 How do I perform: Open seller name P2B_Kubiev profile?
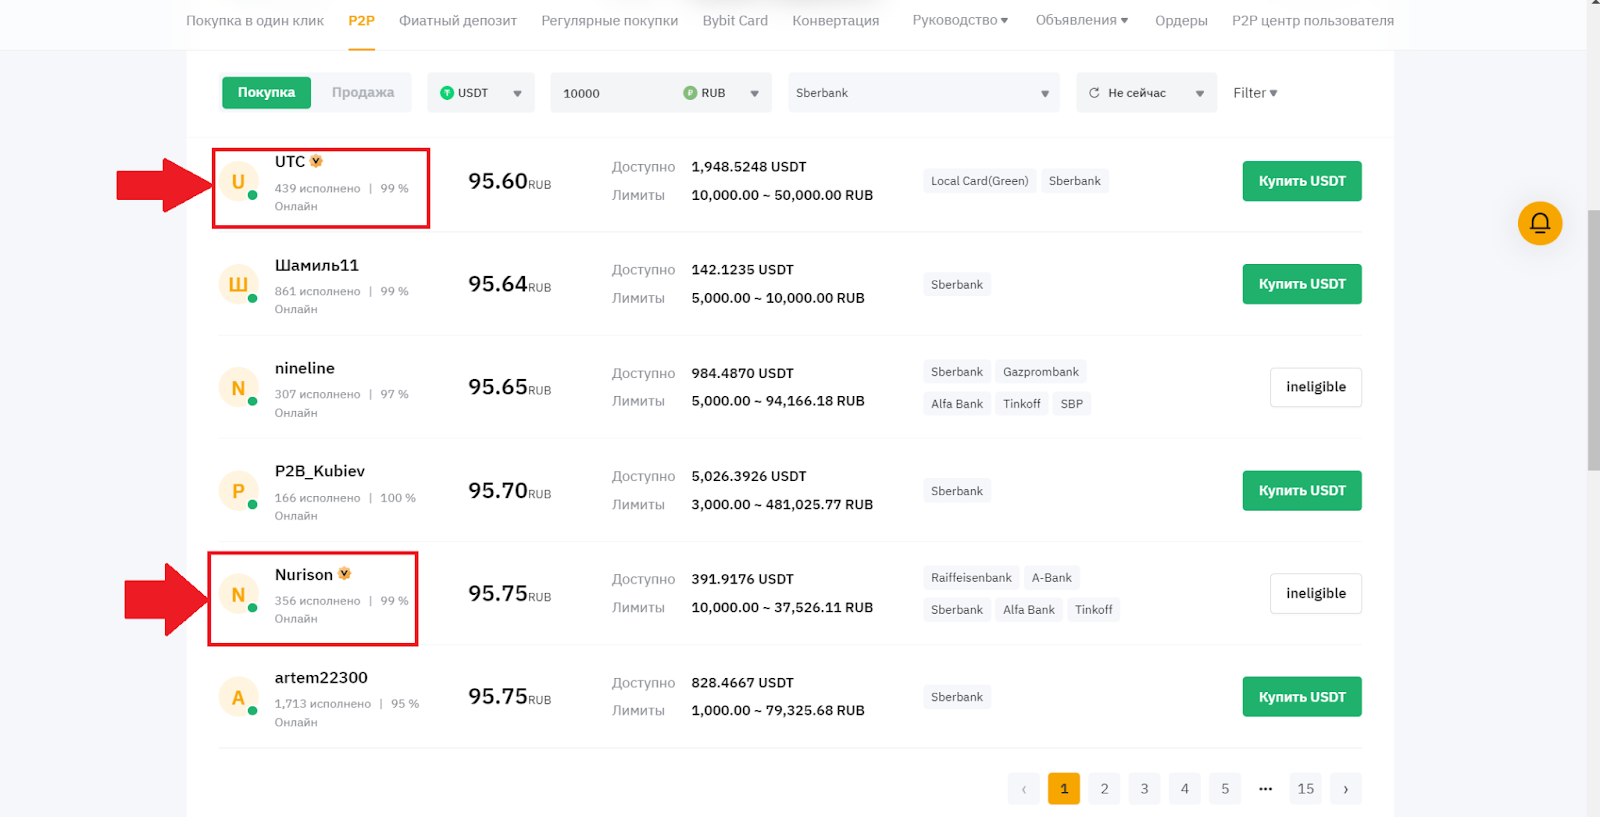320,471
